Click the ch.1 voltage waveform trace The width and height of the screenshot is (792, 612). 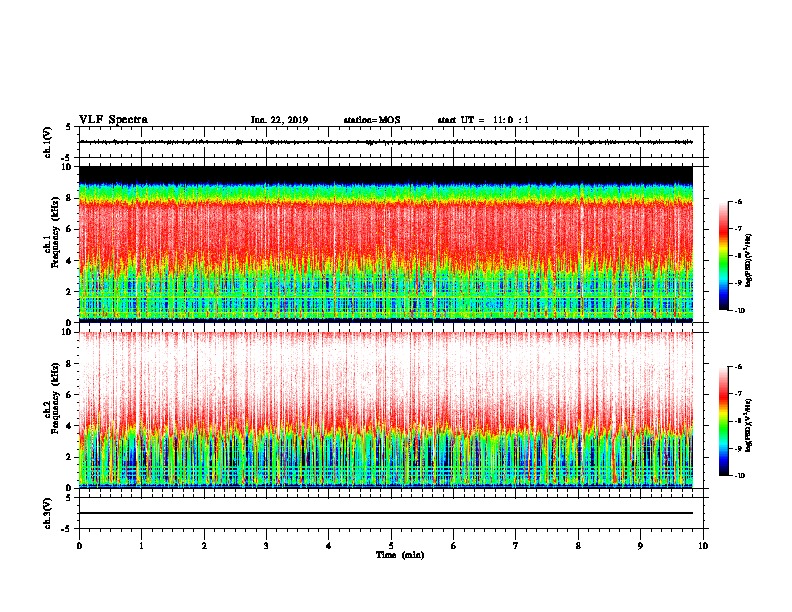[386, 142]
